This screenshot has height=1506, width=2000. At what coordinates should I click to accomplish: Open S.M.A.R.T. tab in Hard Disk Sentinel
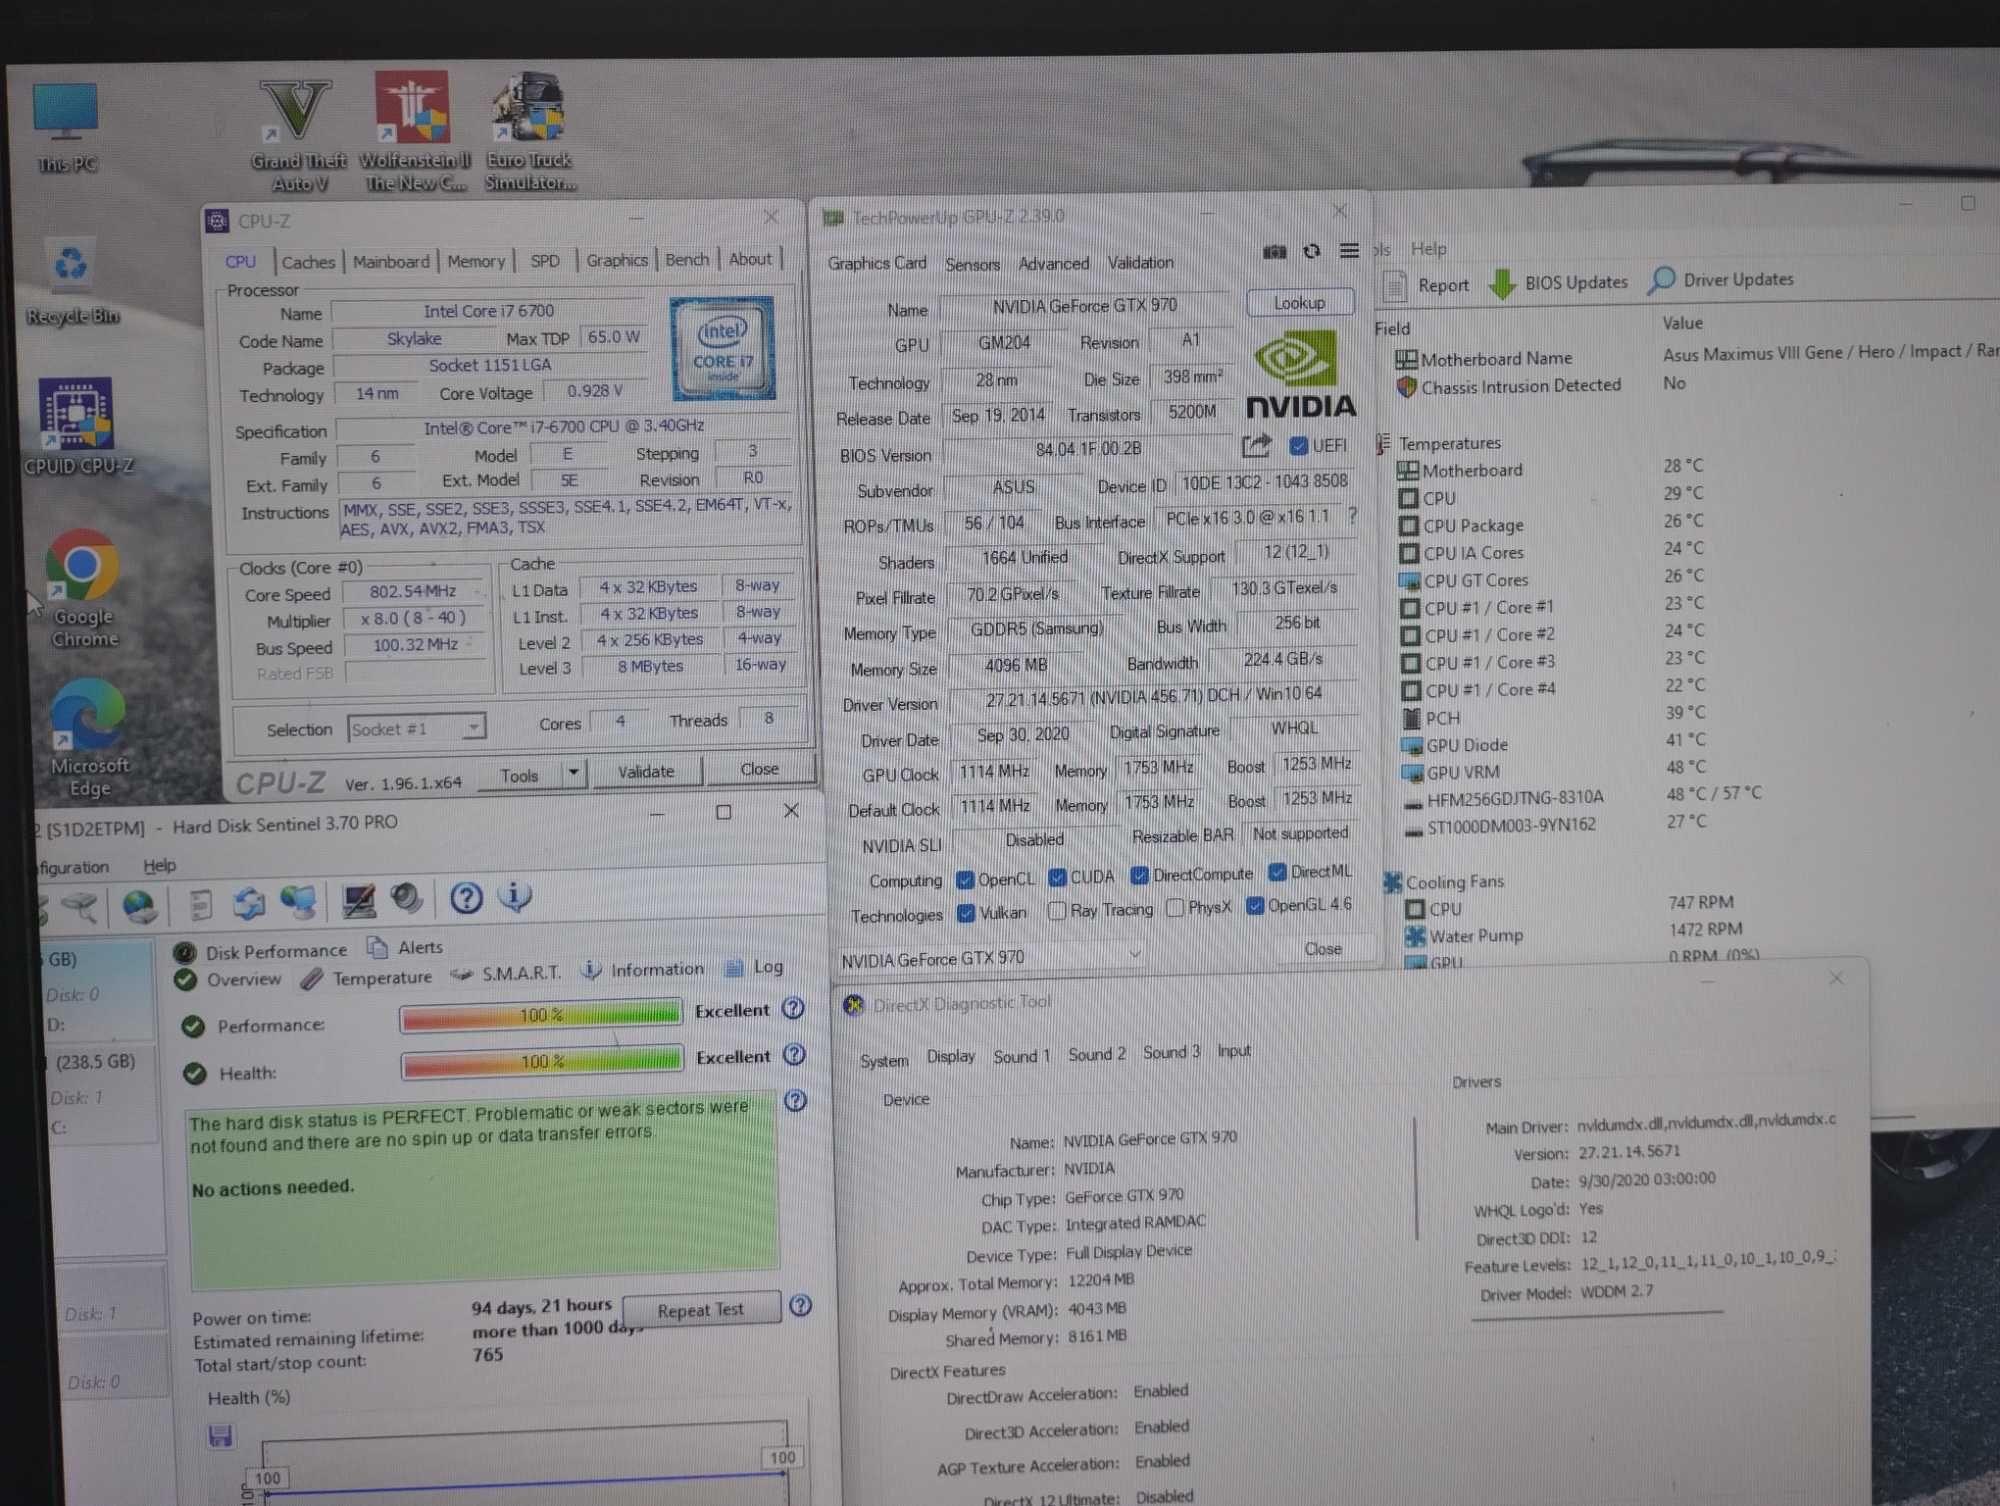tap(506, 973)
